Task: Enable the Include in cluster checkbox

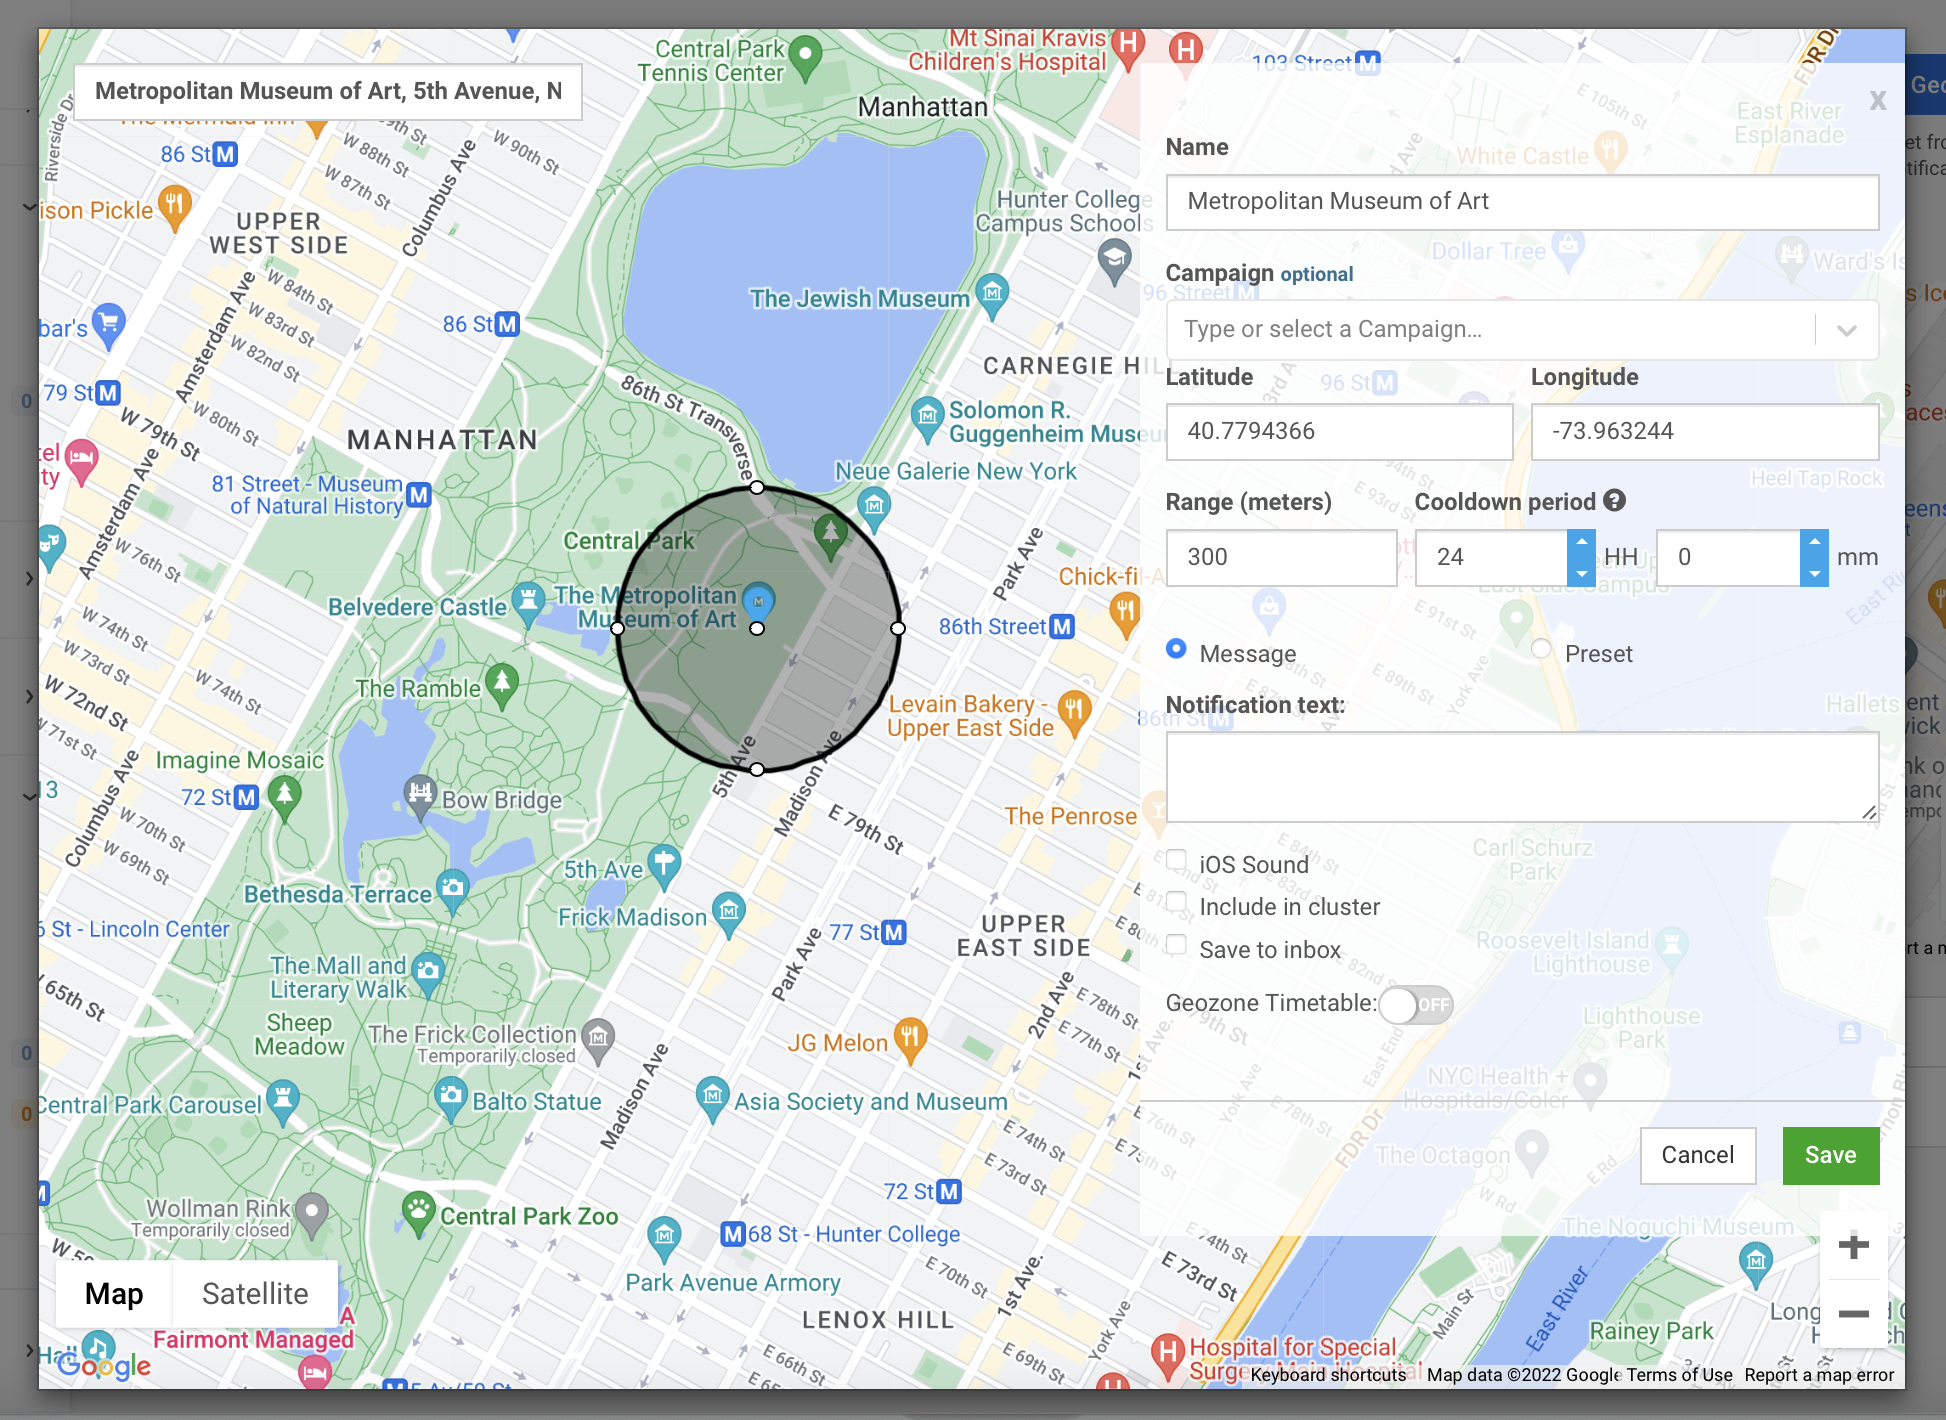Action: pos(1178,905)
